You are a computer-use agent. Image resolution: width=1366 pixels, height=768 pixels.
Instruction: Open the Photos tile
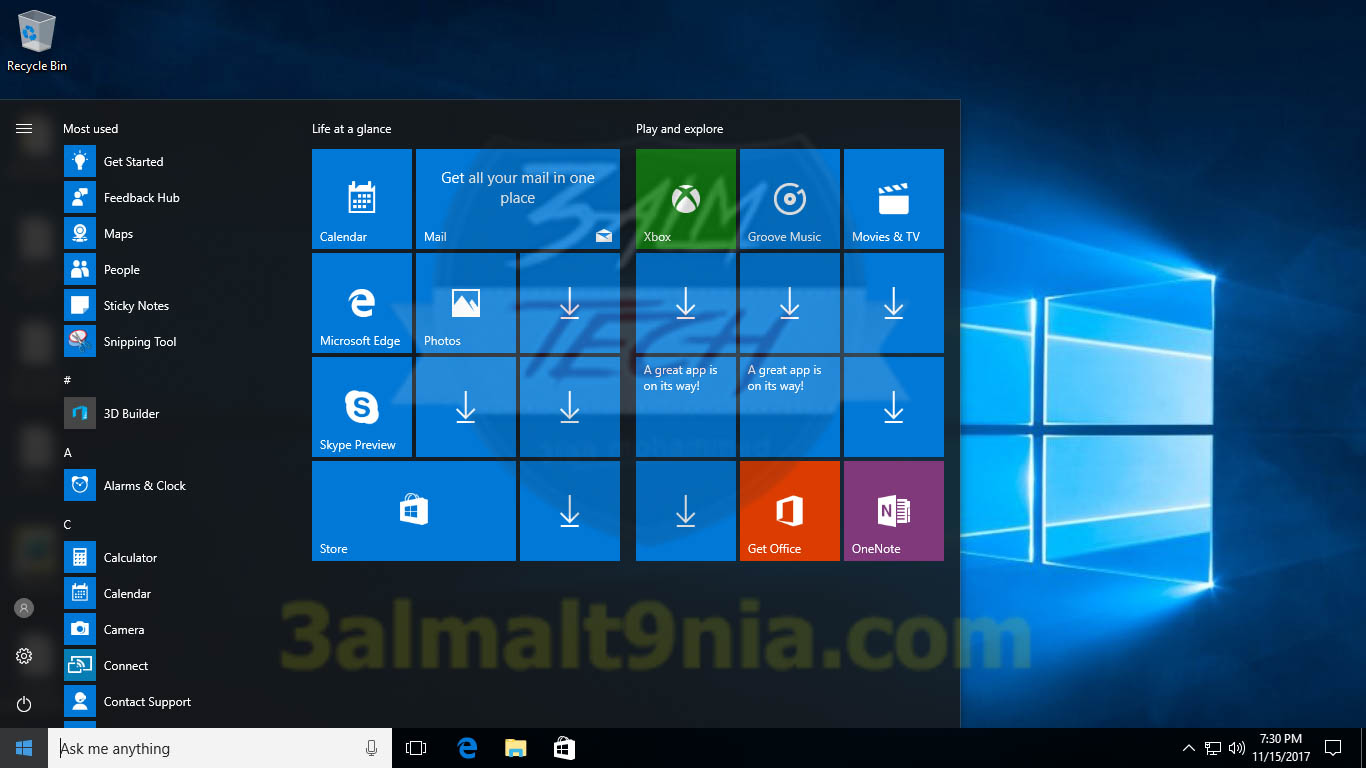point(466,303)
